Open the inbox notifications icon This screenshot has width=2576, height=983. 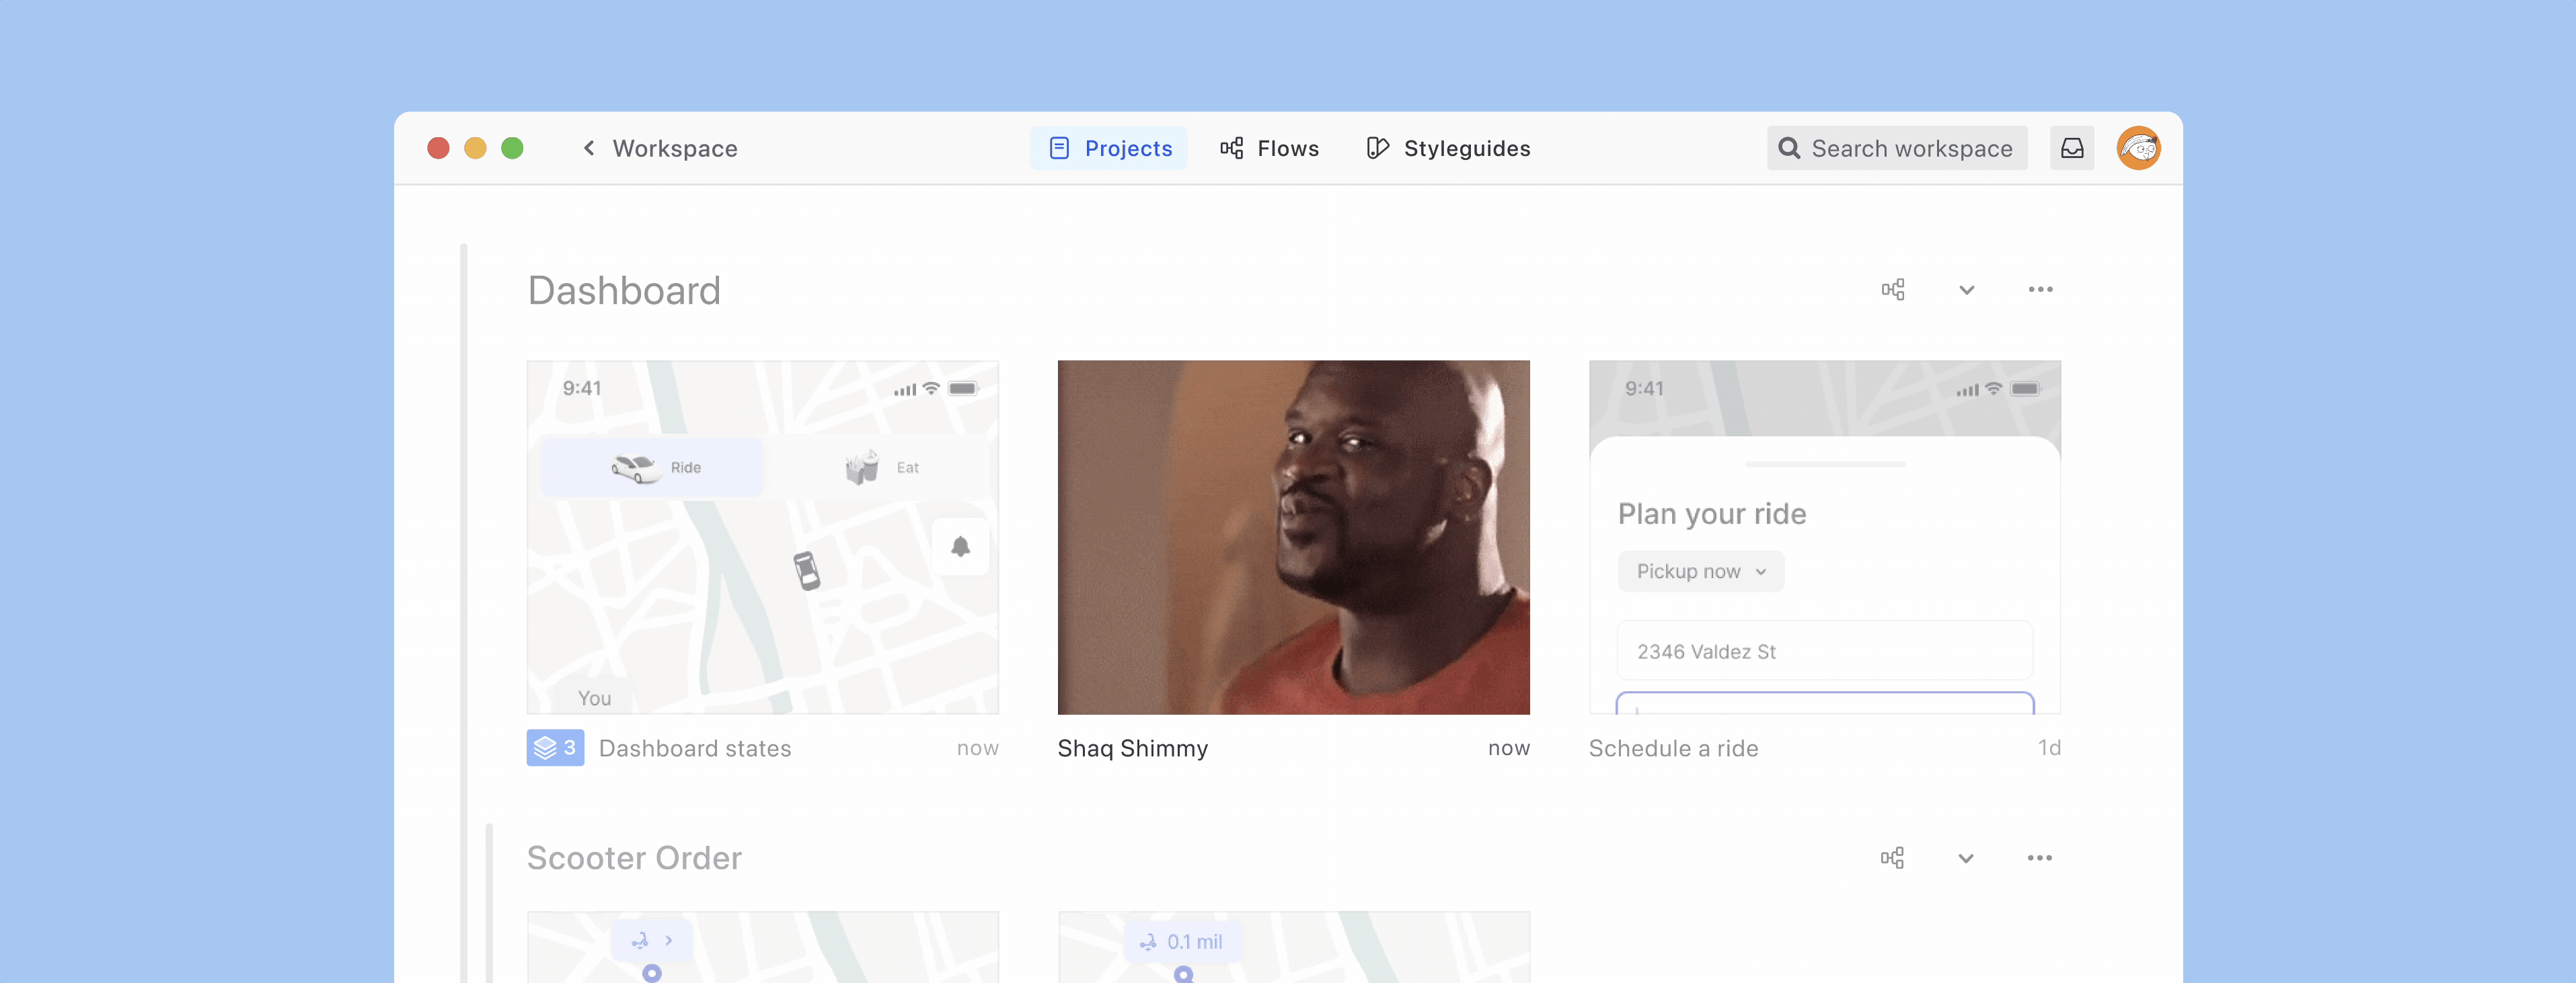(x=2071, y=148)
